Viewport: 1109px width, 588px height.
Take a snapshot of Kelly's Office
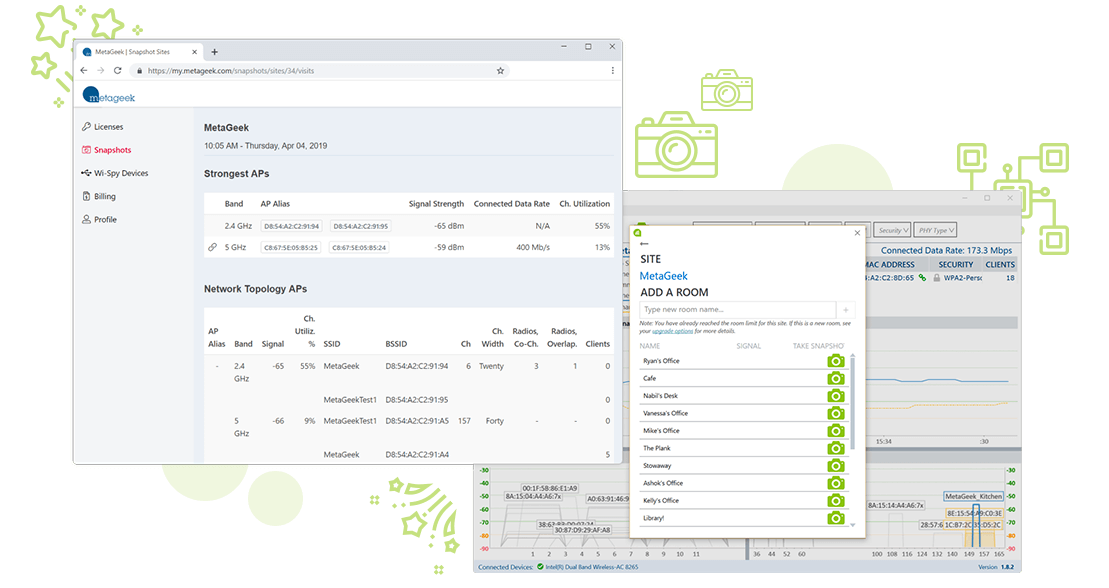[x=835, y=501]
